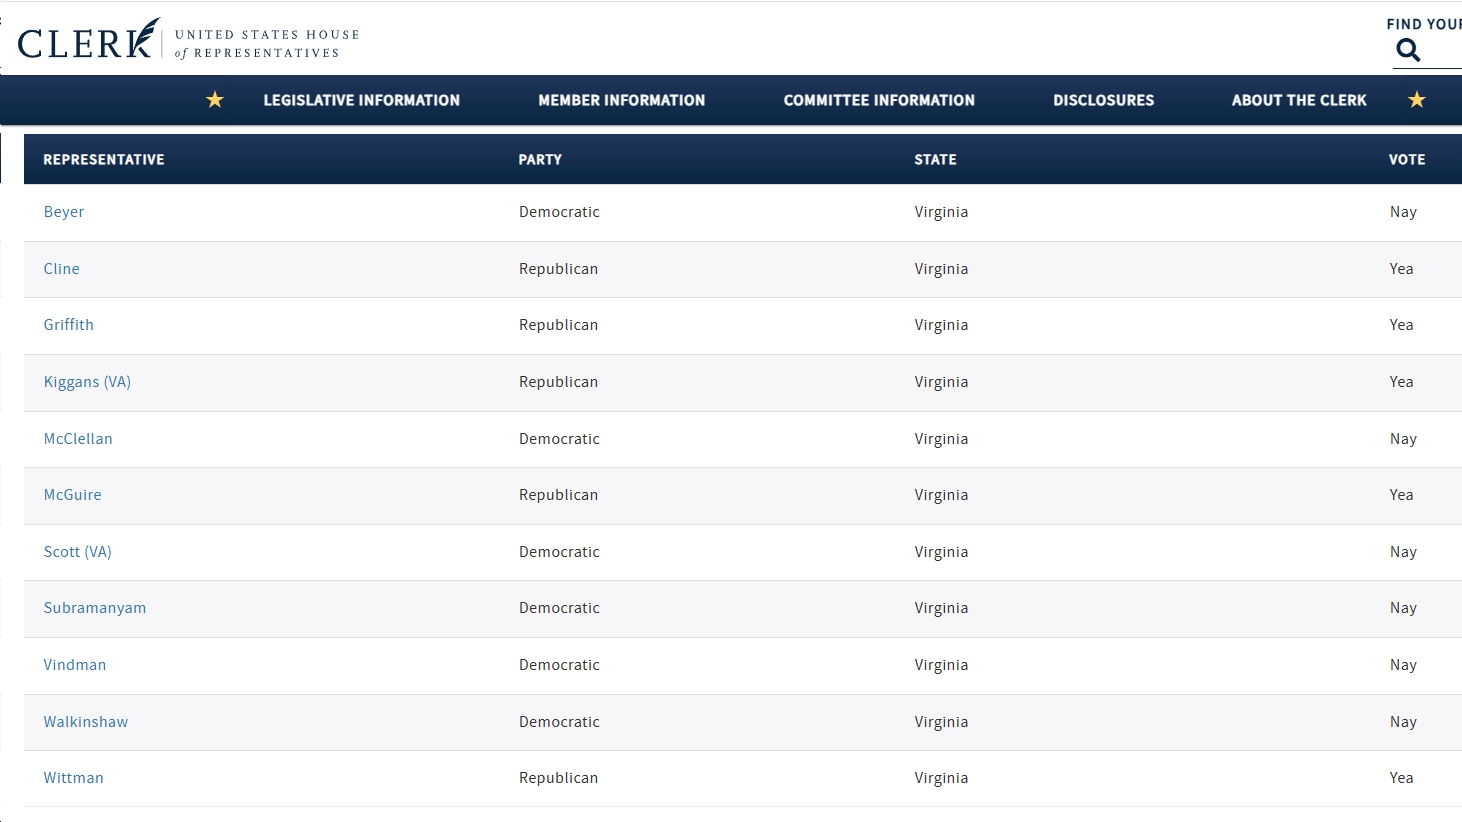The width and height of the screenshot is (1462, 822).
Task: Open Kiggans (VA) representative link
Action: tap(87, 381)
